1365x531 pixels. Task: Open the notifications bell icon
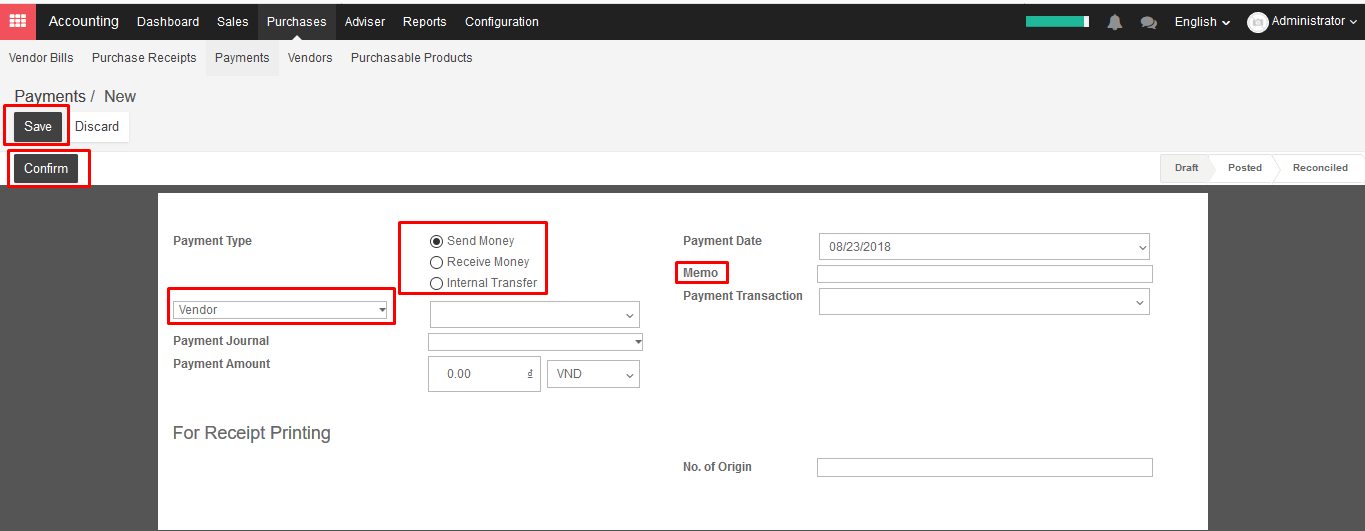(1115, 22)
